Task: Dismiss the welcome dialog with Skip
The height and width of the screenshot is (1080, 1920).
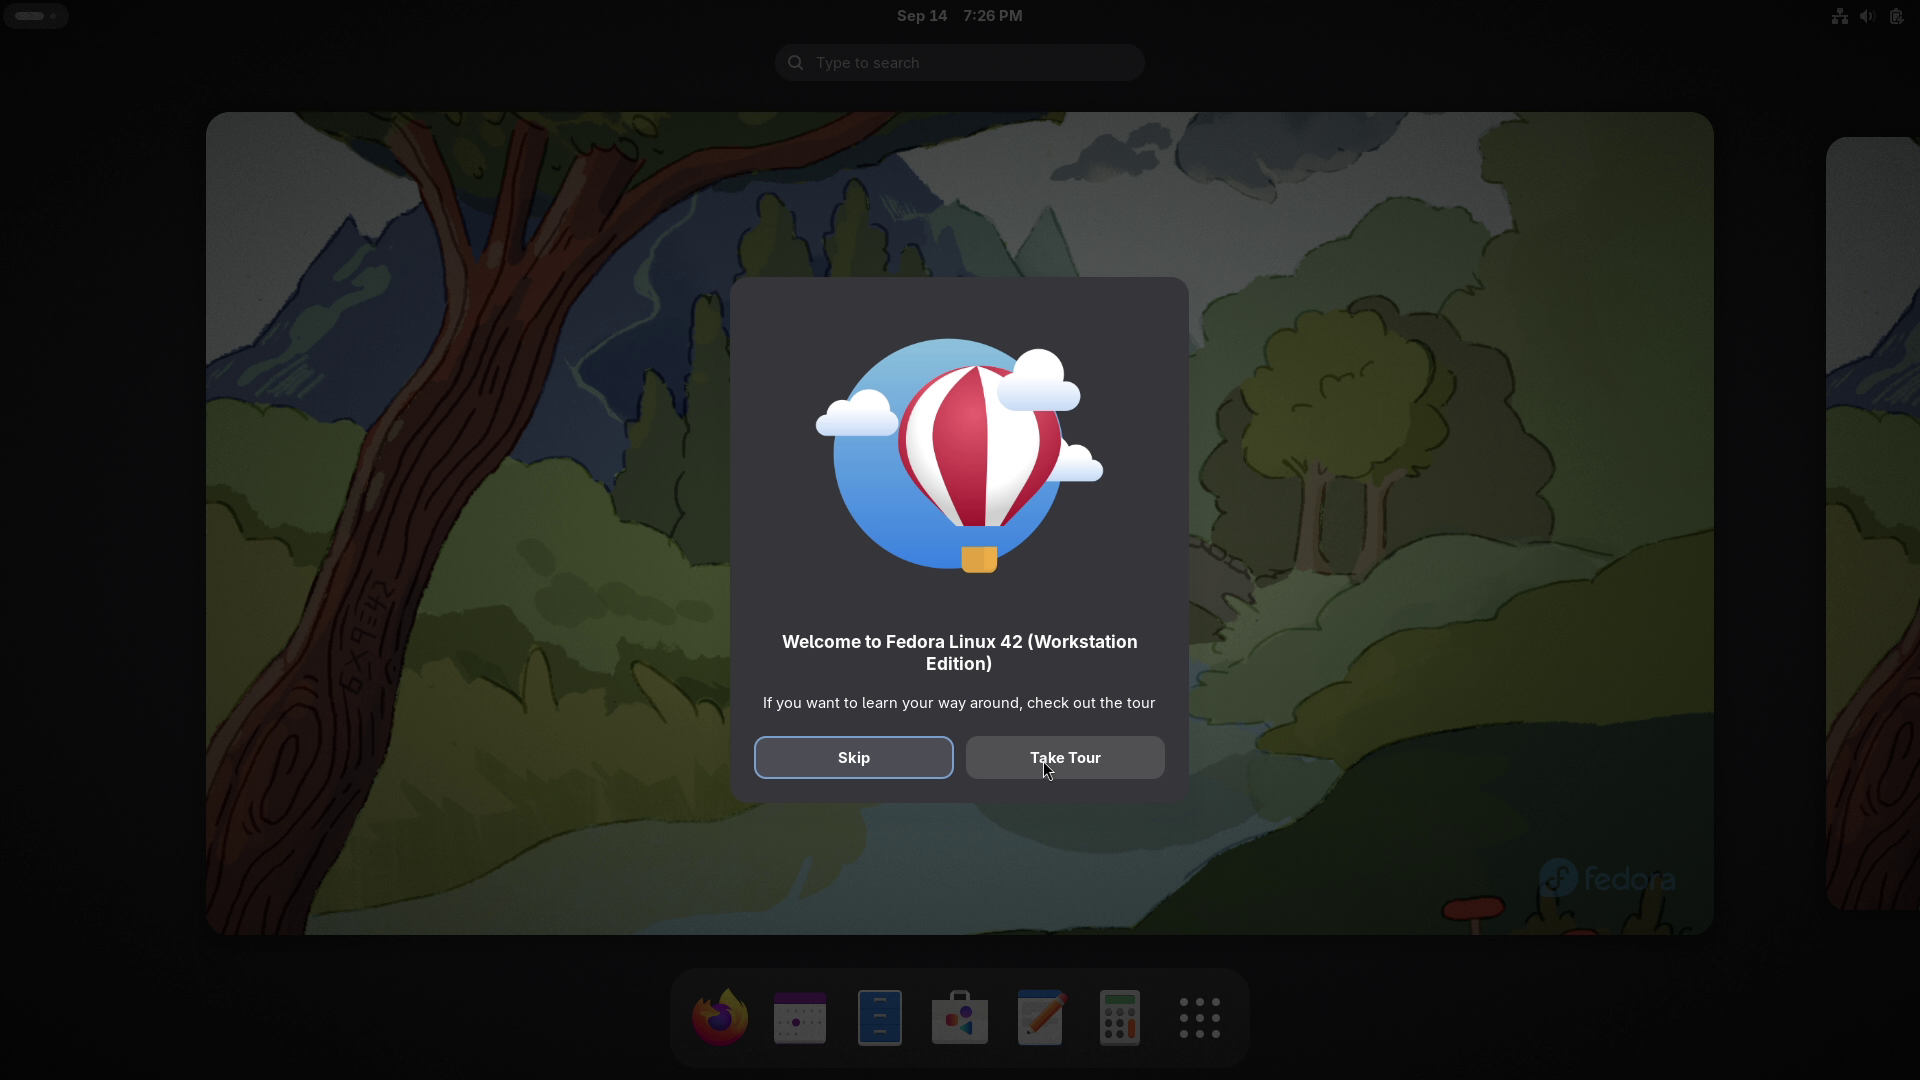Action: coord(854,758)
